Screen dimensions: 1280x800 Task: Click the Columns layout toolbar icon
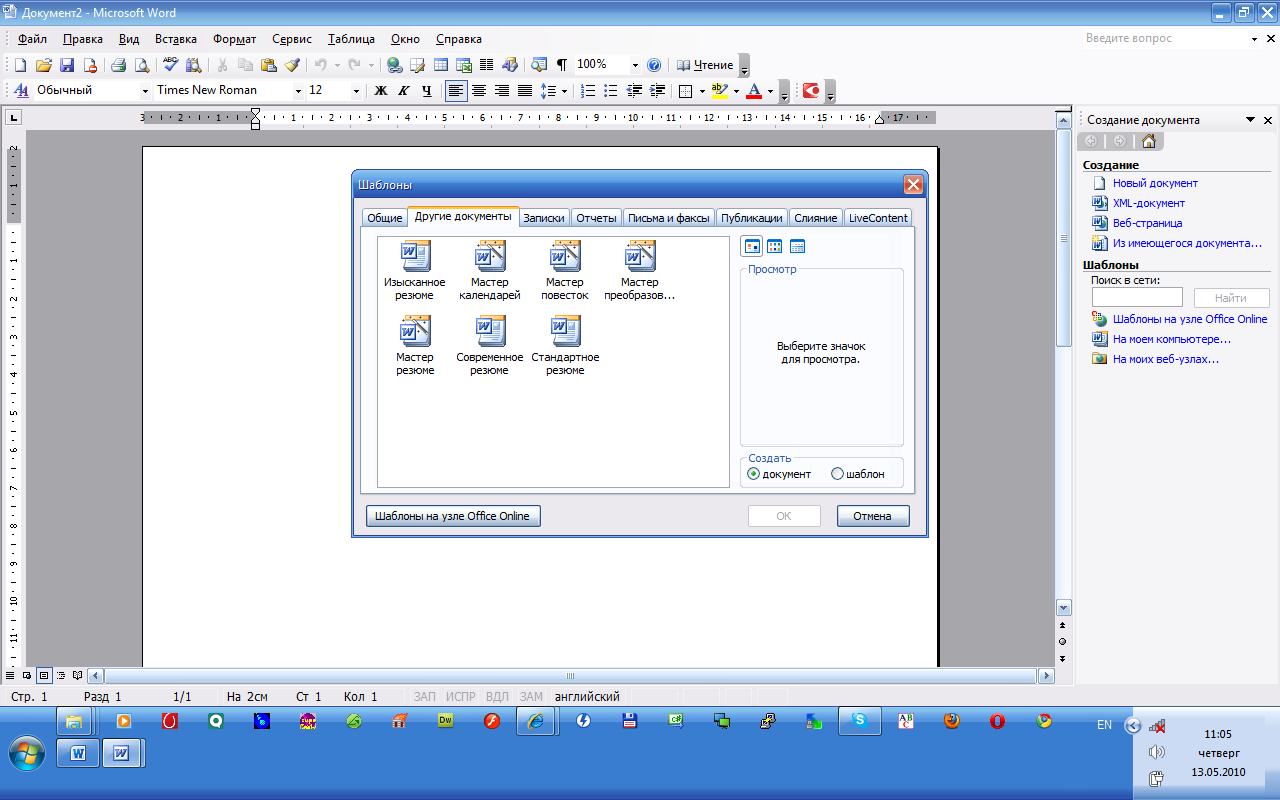pyautogui.click(x=487, y=65)
